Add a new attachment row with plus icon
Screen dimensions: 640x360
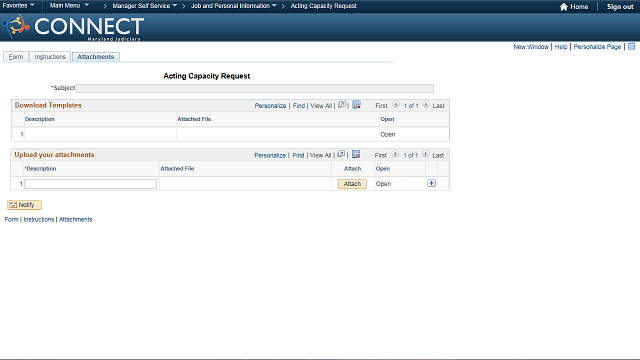pos(431,183)
